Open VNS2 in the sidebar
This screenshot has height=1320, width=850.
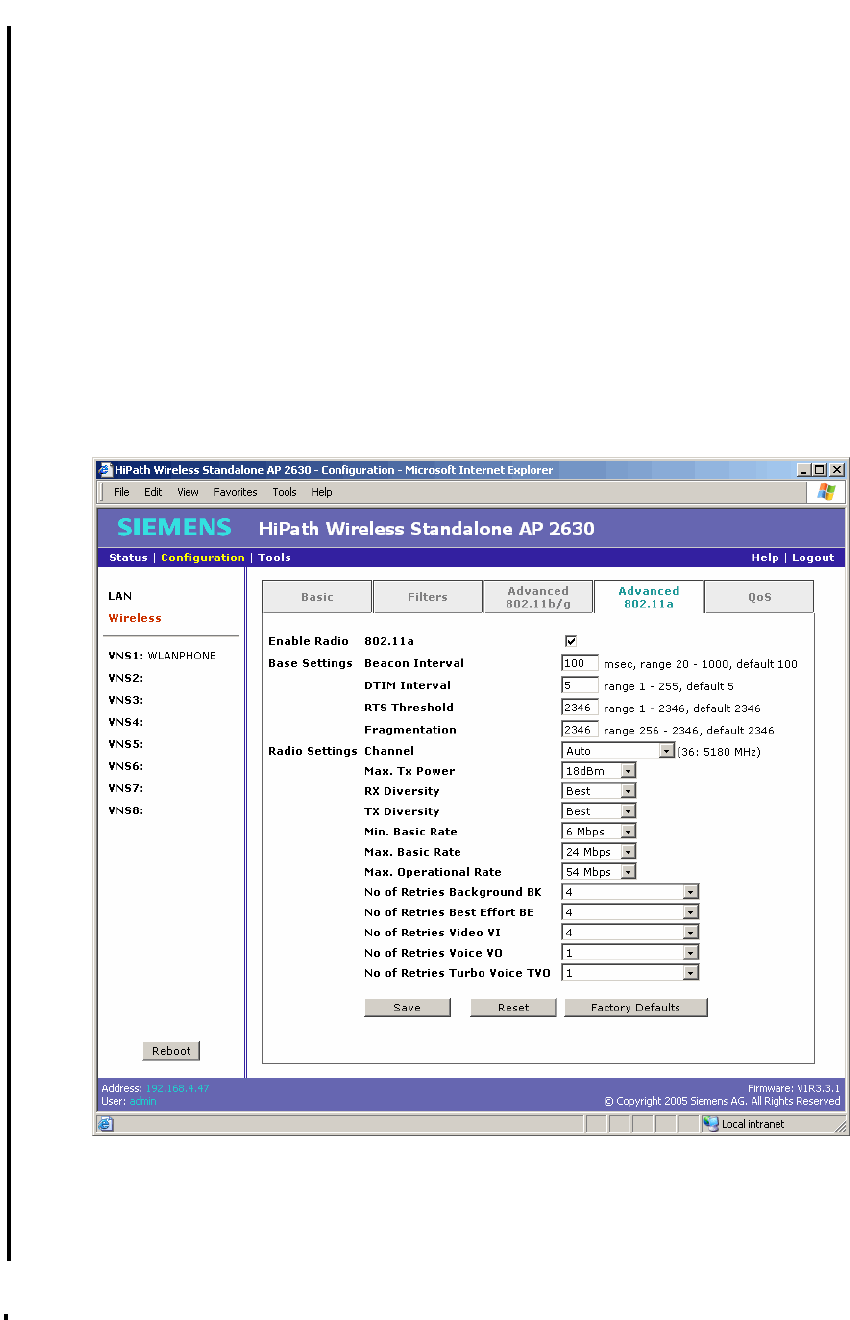126,678
